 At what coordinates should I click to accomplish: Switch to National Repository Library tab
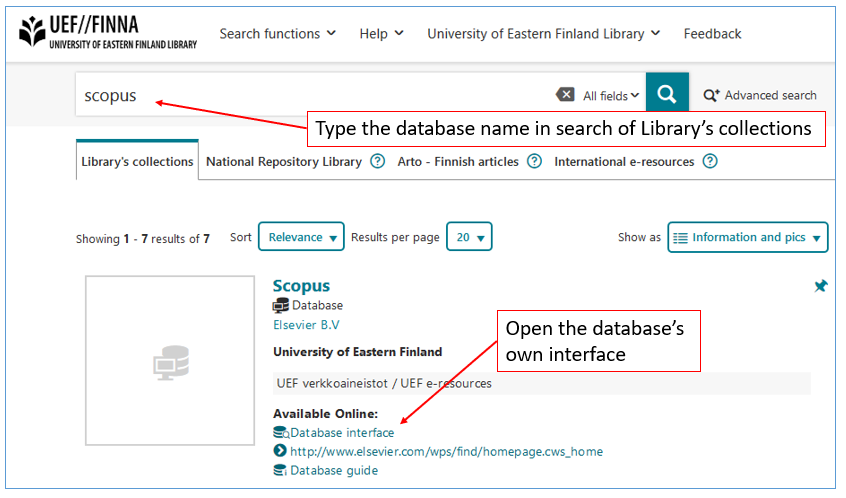click(x=284, y=161)
